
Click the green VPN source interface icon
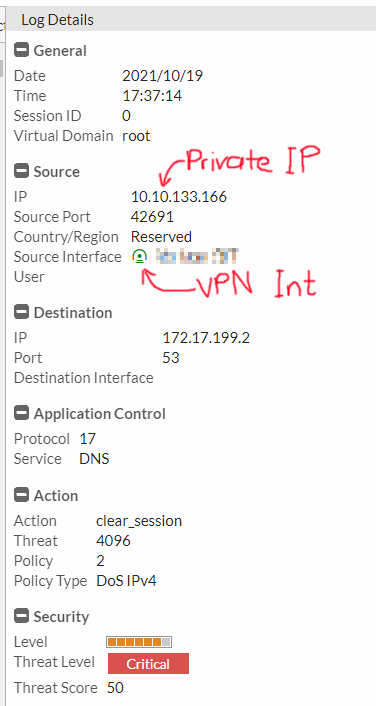coord(140,257)
